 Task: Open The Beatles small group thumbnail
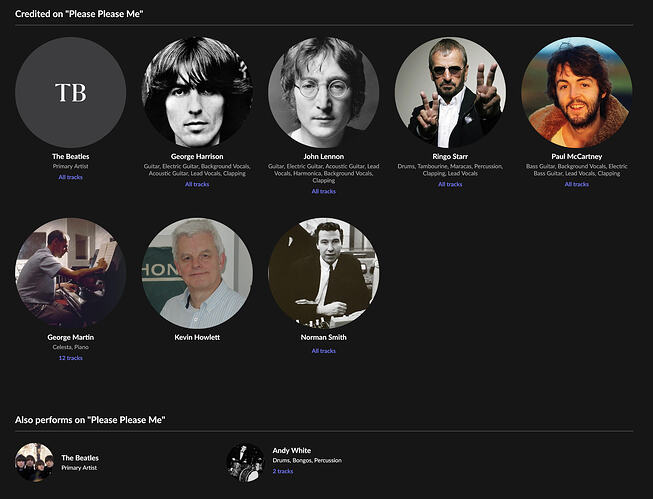tap(35, 462)
